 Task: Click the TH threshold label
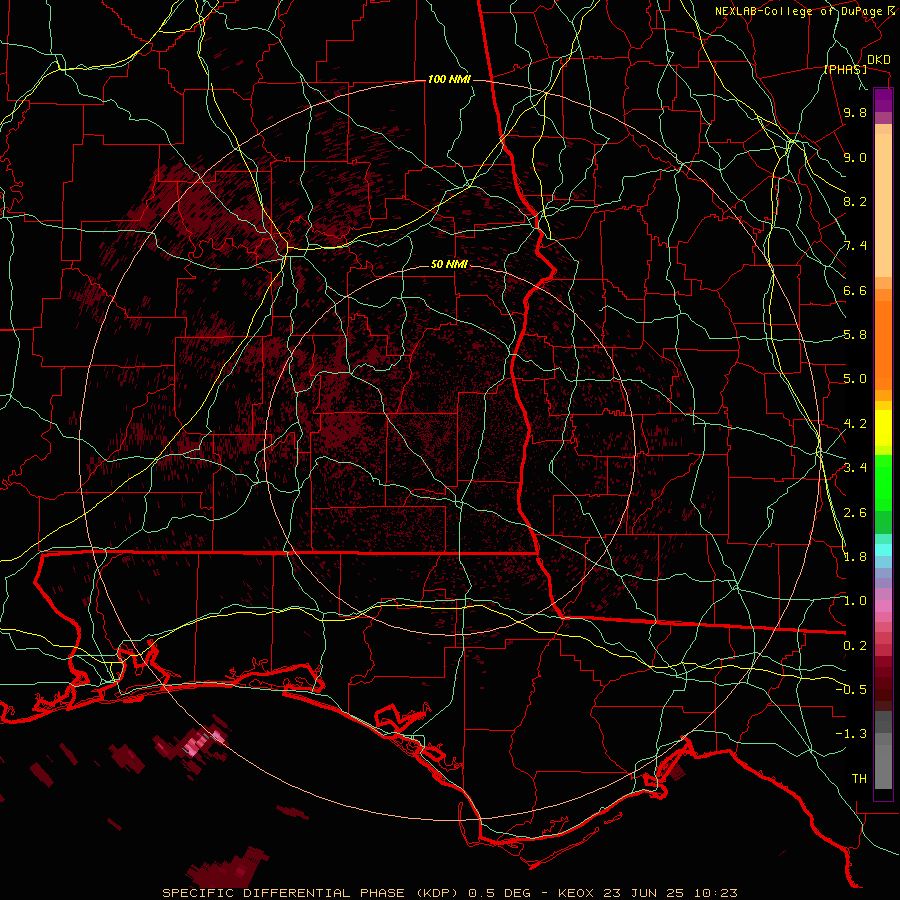(859, 779)
